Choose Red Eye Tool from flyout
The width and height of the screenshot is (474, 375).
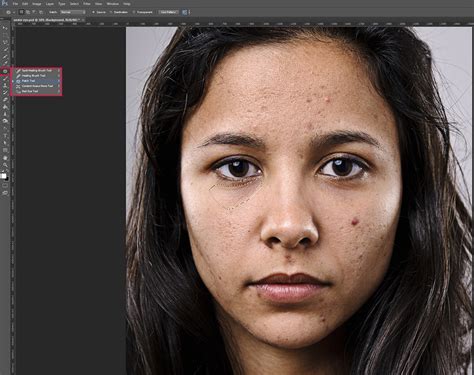37,91
